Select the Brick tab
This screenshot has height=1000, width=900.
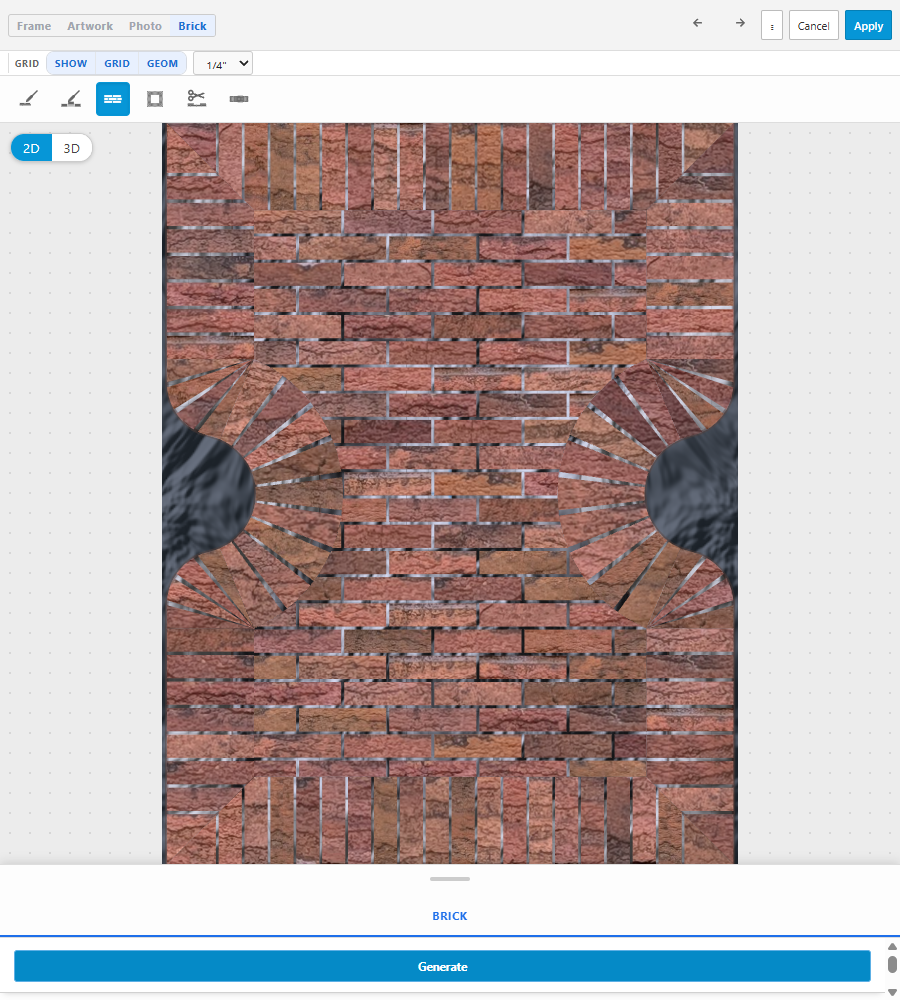192,26
